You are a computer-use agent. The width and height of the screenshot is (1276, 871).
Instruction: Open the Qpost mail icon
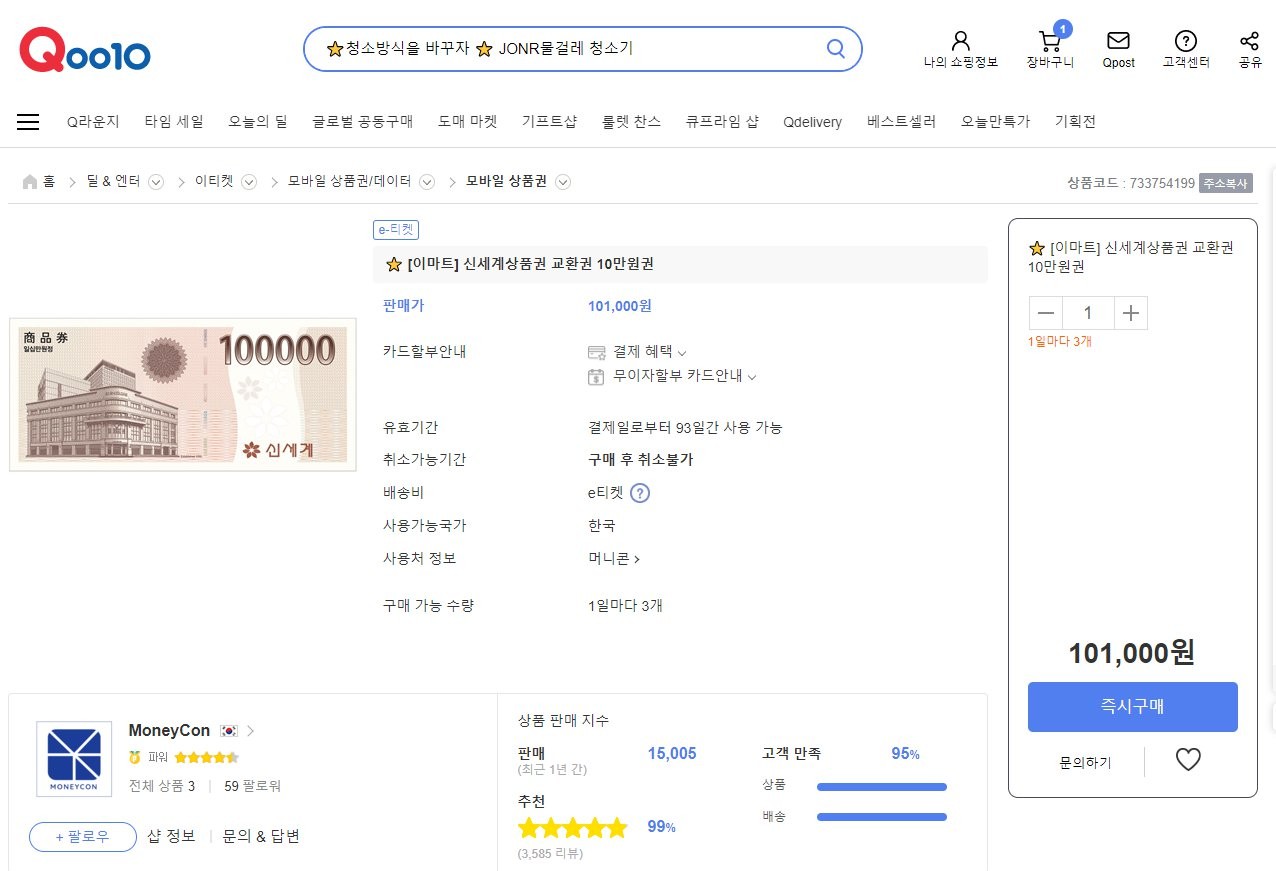click(1118, 41)
